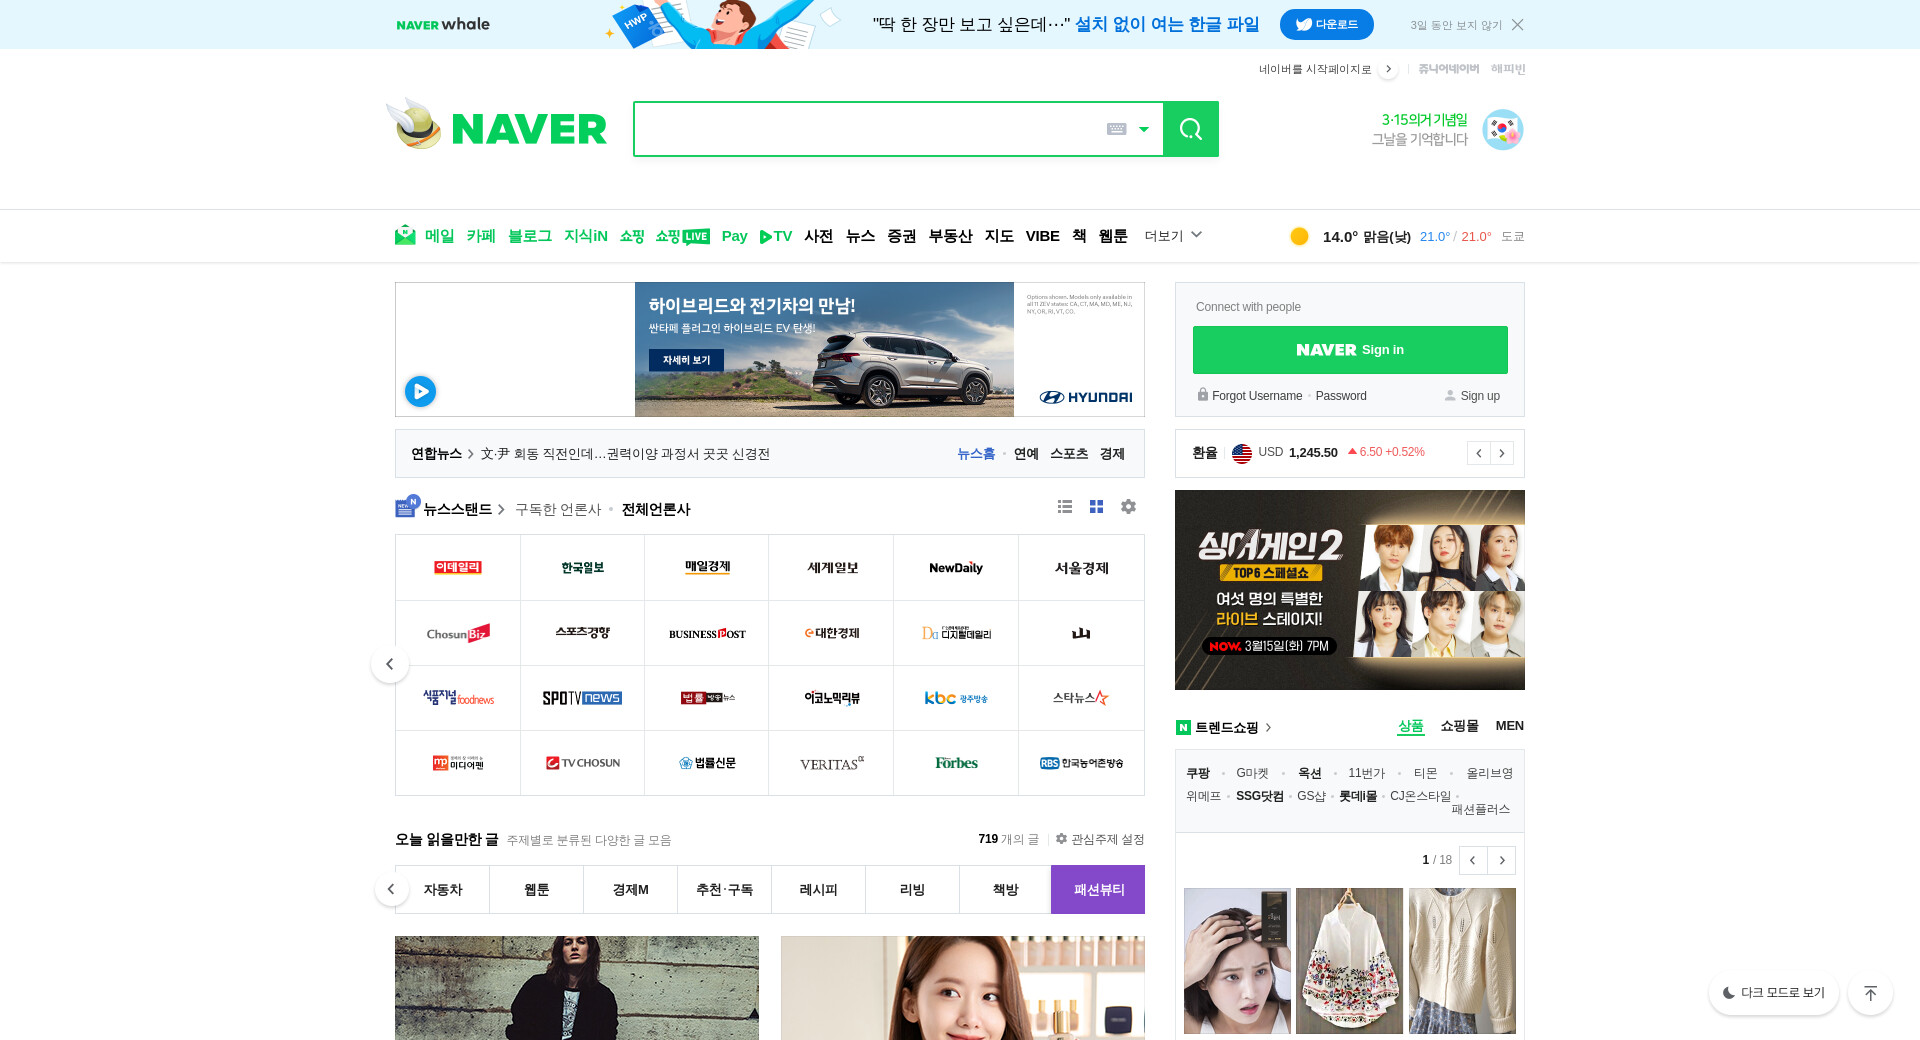Open the 법률신문 press logo
Viewport: 1920px width, 1040px height.
pyautogui.click(x=707, y=763)
